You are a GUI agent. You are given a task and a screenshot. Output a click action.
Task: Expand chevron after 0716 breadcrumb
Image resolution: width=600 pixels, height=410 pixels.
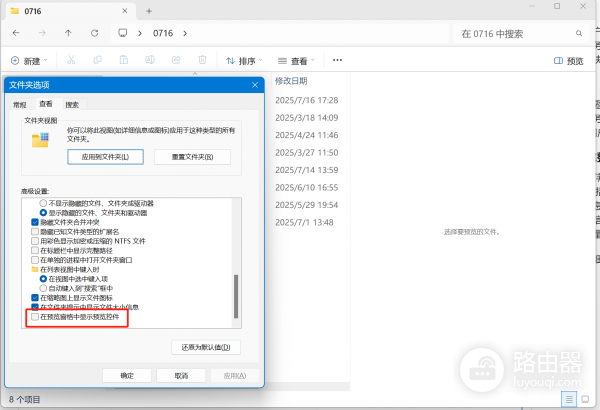click(185, 33)
